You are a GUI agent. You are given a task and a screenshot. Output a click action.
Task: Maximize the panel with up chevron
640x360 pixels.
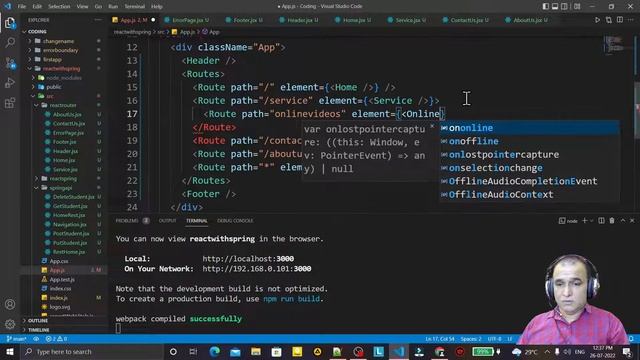click(623, 220)
